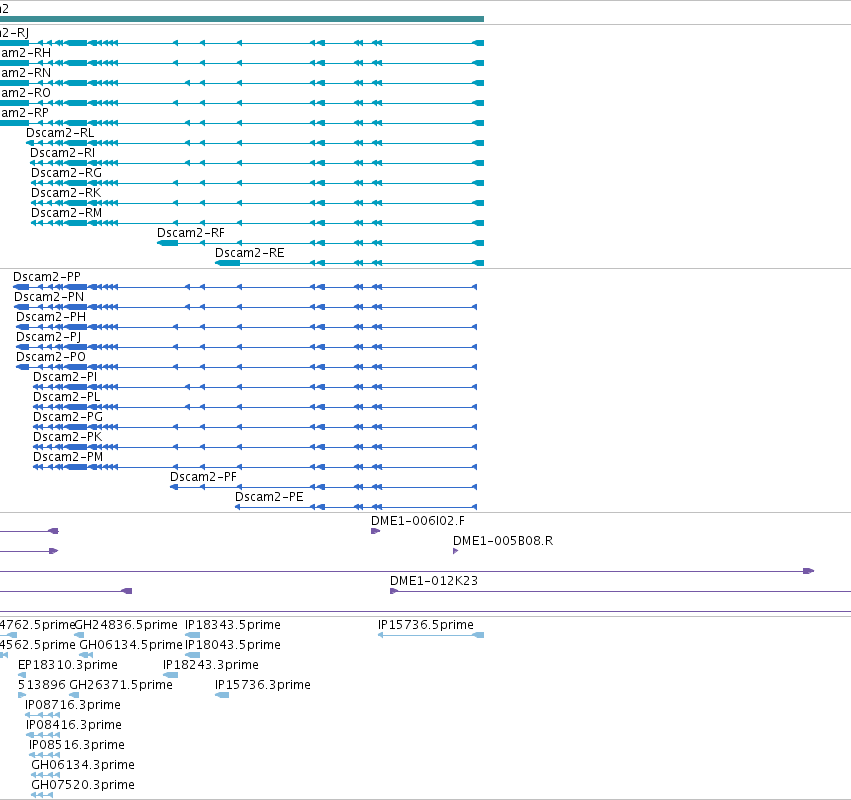Click the Dscam2-PF protein label

(204, 478)
